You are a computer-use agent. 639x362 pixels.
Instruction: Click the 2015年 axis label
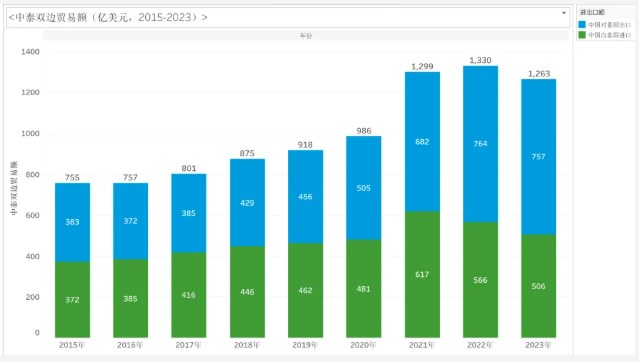pos(72,345)
